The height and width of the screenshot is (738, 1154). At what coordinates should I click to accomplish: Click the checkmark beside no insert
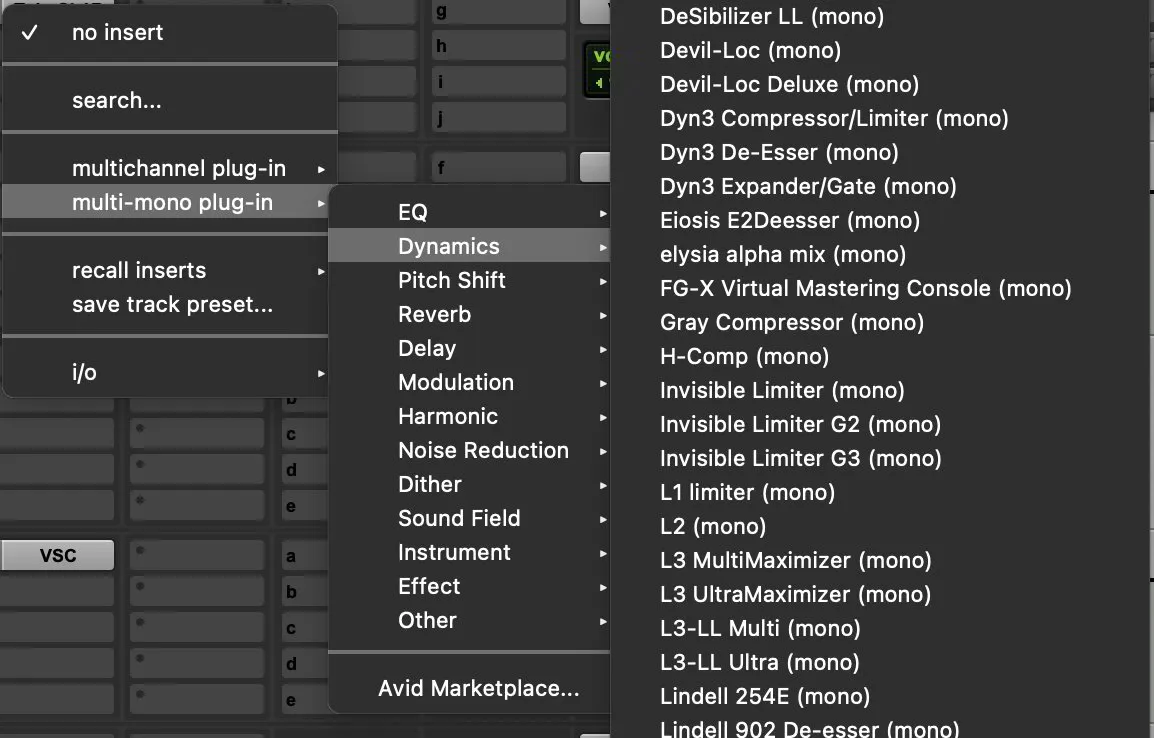click(x=31, y=33)
